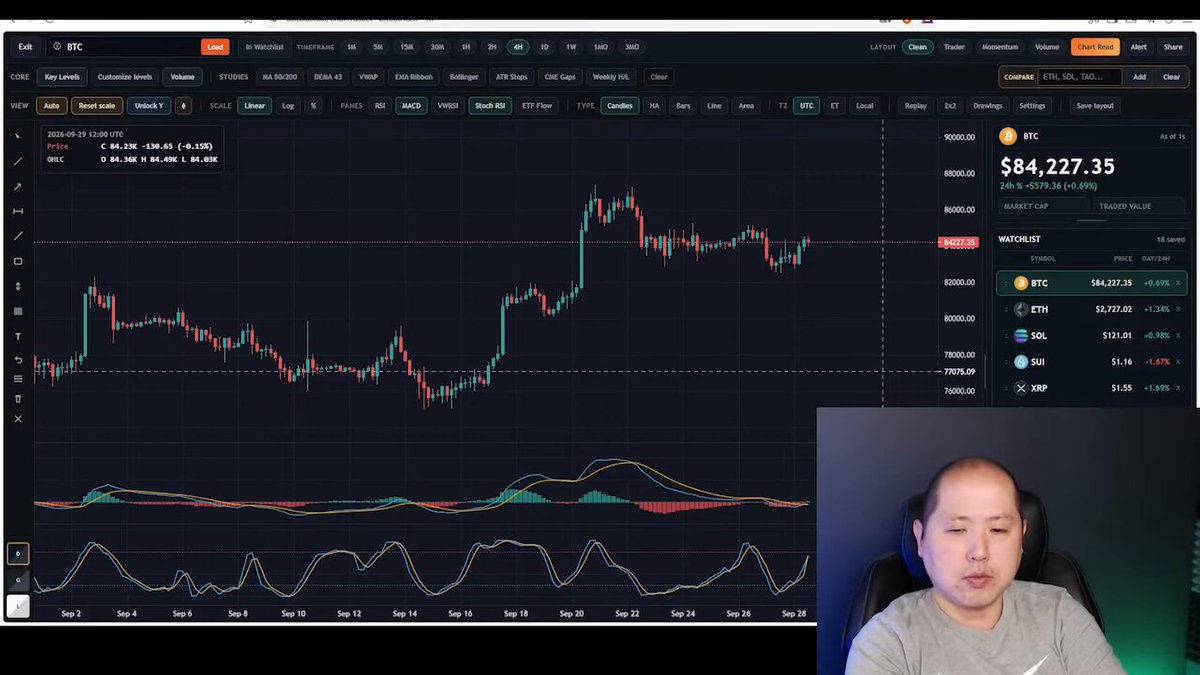Set time zone to Local
This screenshot has height=675, width=1200.
(865, 105)
